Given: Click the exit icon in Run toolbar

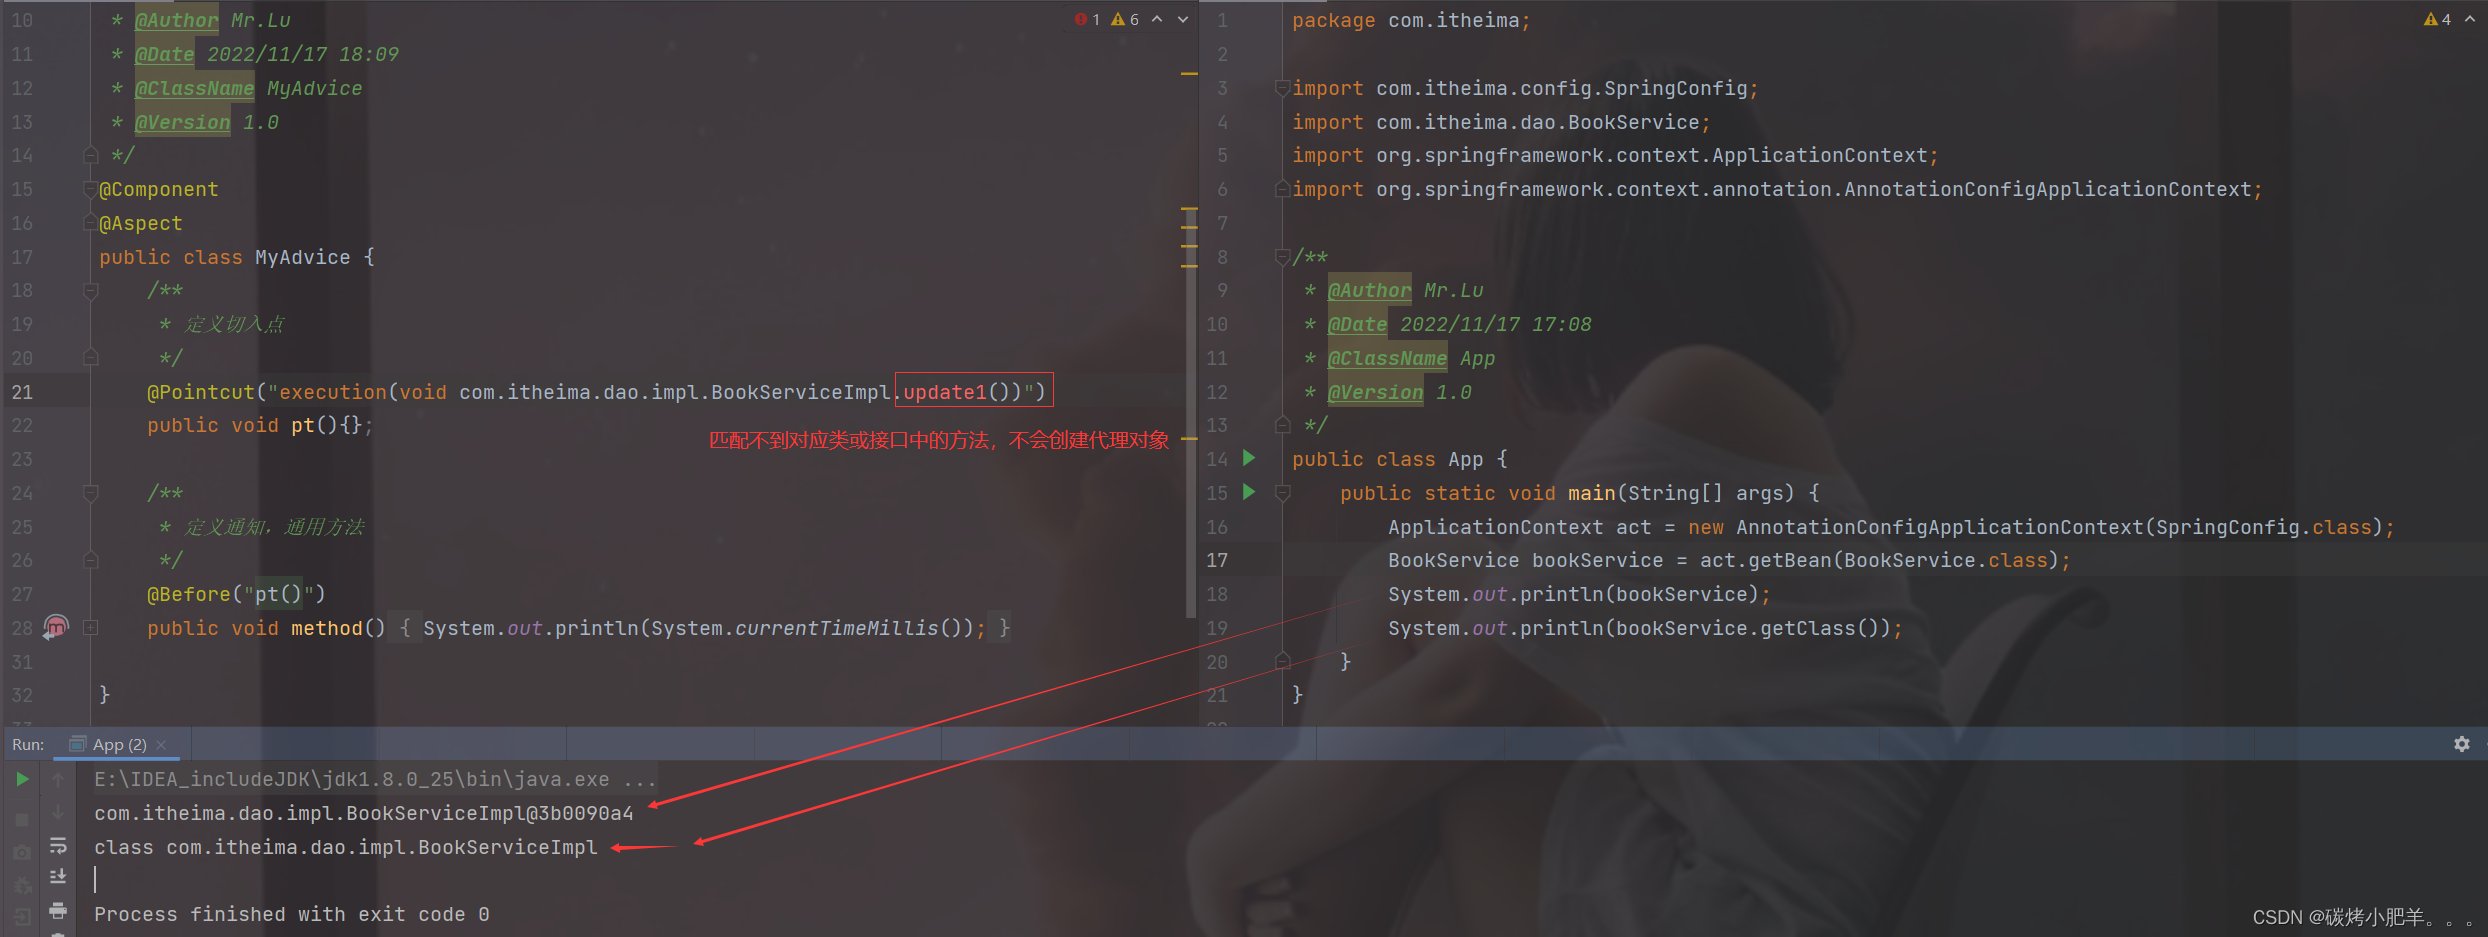Looking at the screenshot, I should pos(22,915).
